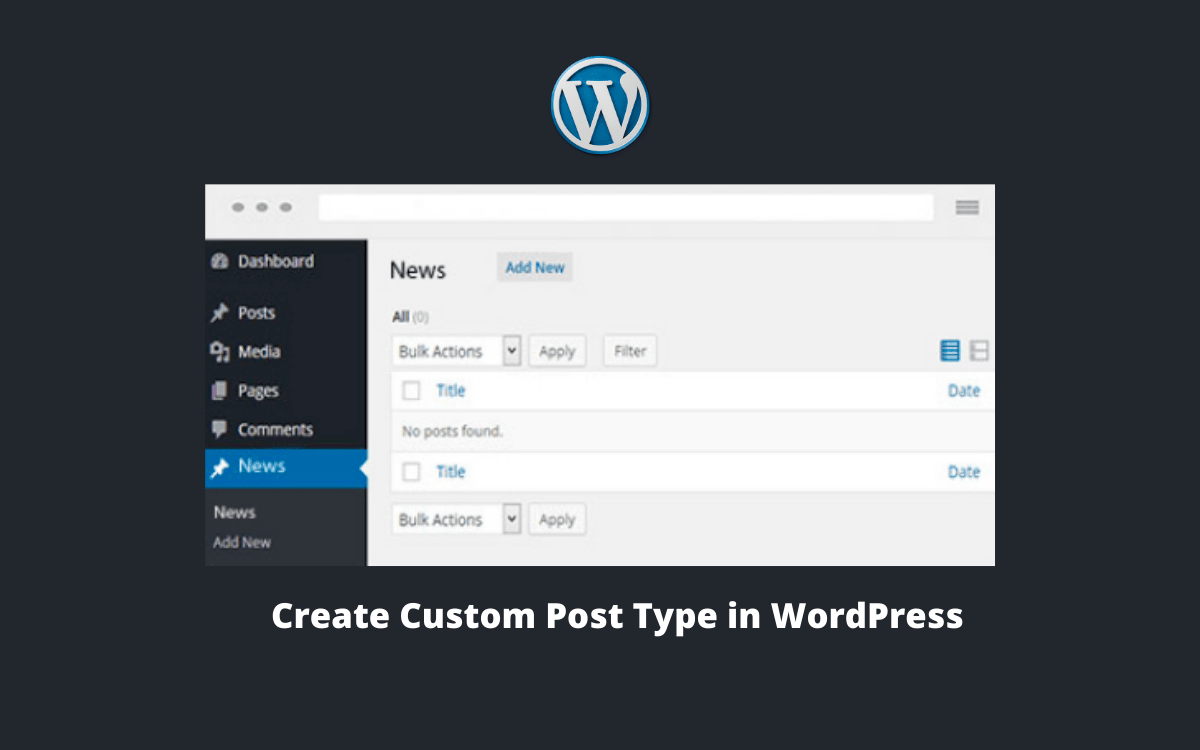
Task: Click the WordPress logo at top
Action: point(600,105)
